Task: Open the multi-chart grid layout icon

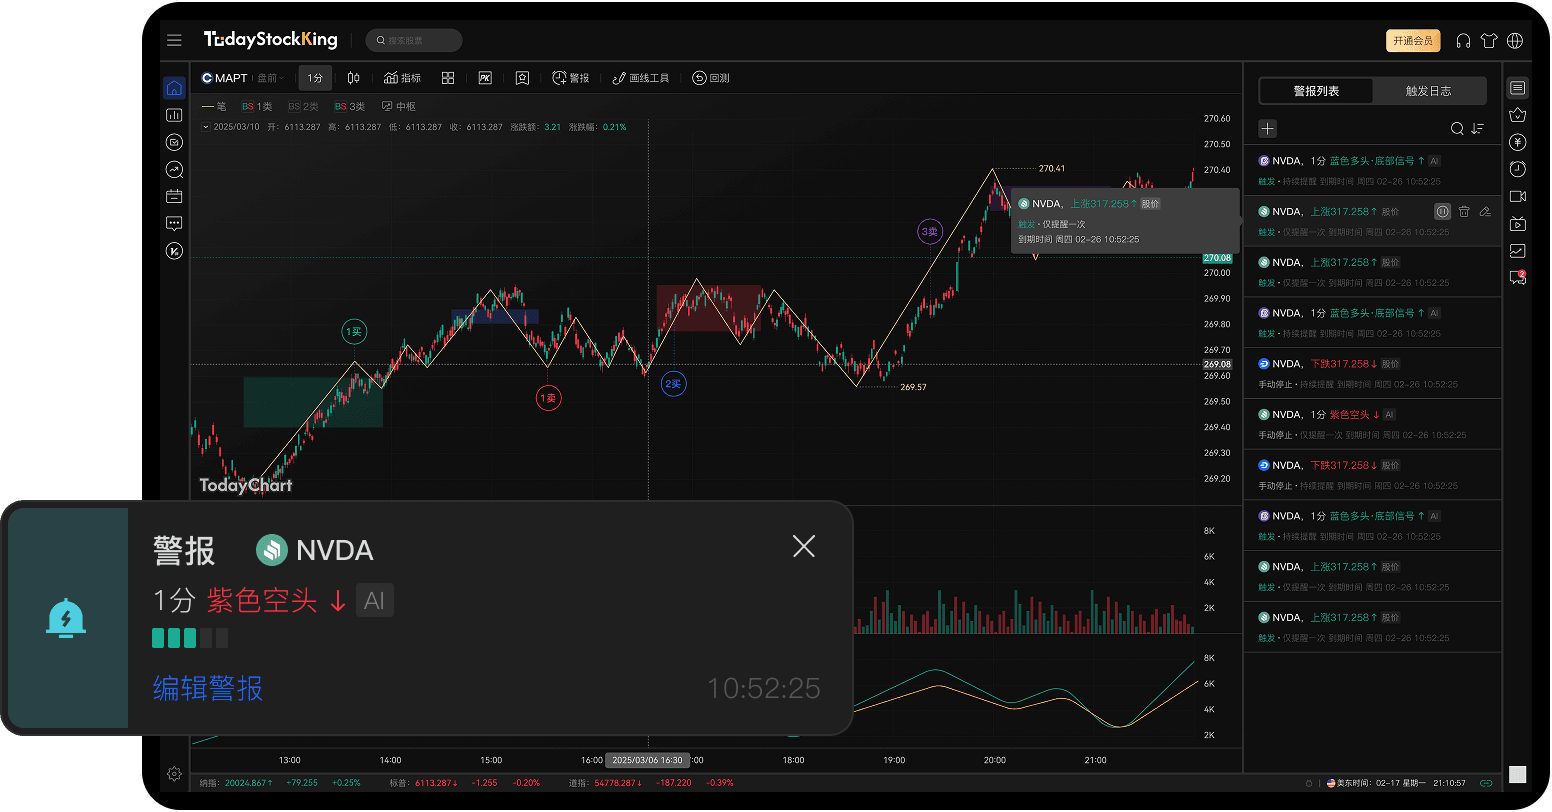Action: (448, 78)
